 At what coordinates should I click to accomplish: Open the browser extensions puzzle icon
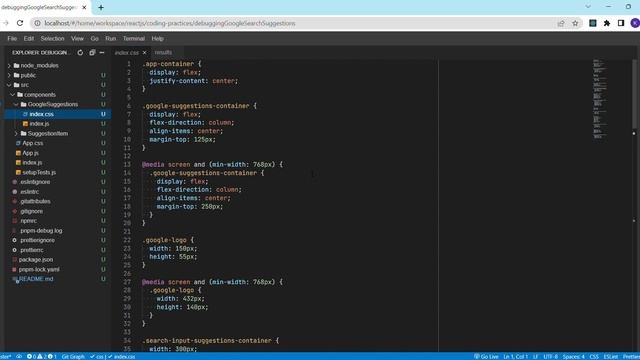point(607,23)
